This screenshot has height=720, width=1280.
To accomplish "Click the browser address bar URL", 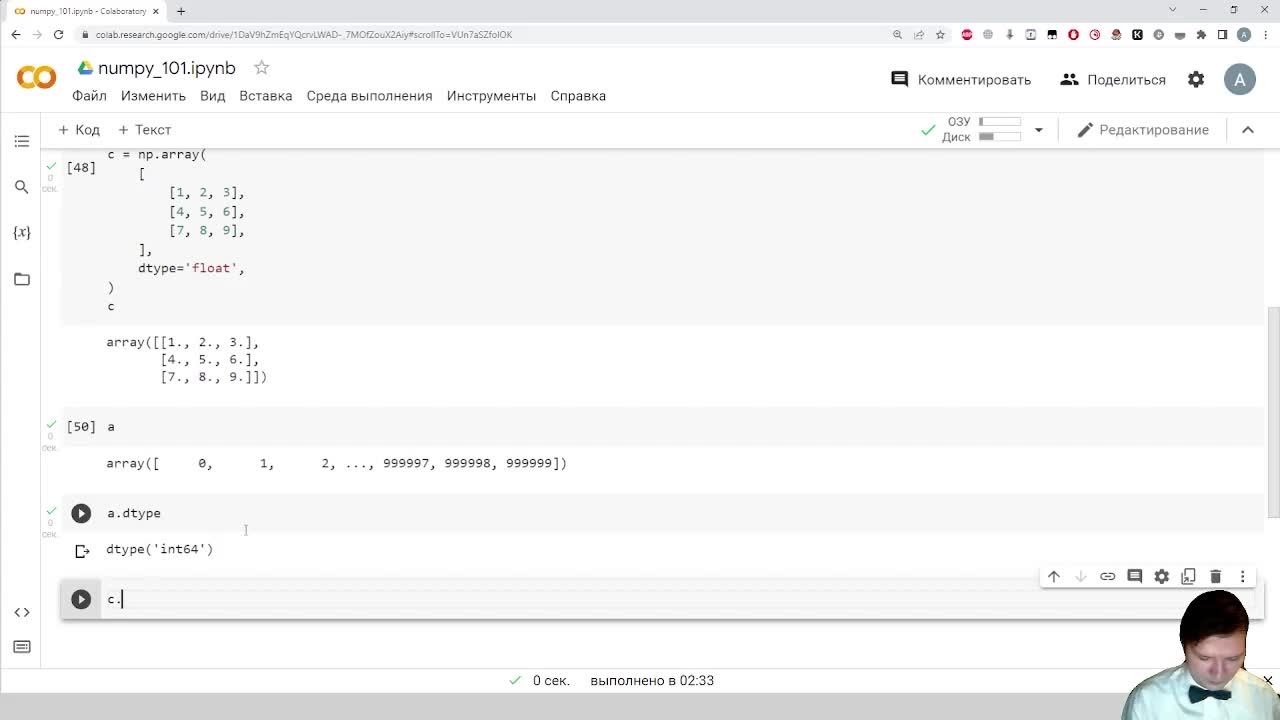I will pyautogui.click(x=304, y=34).
